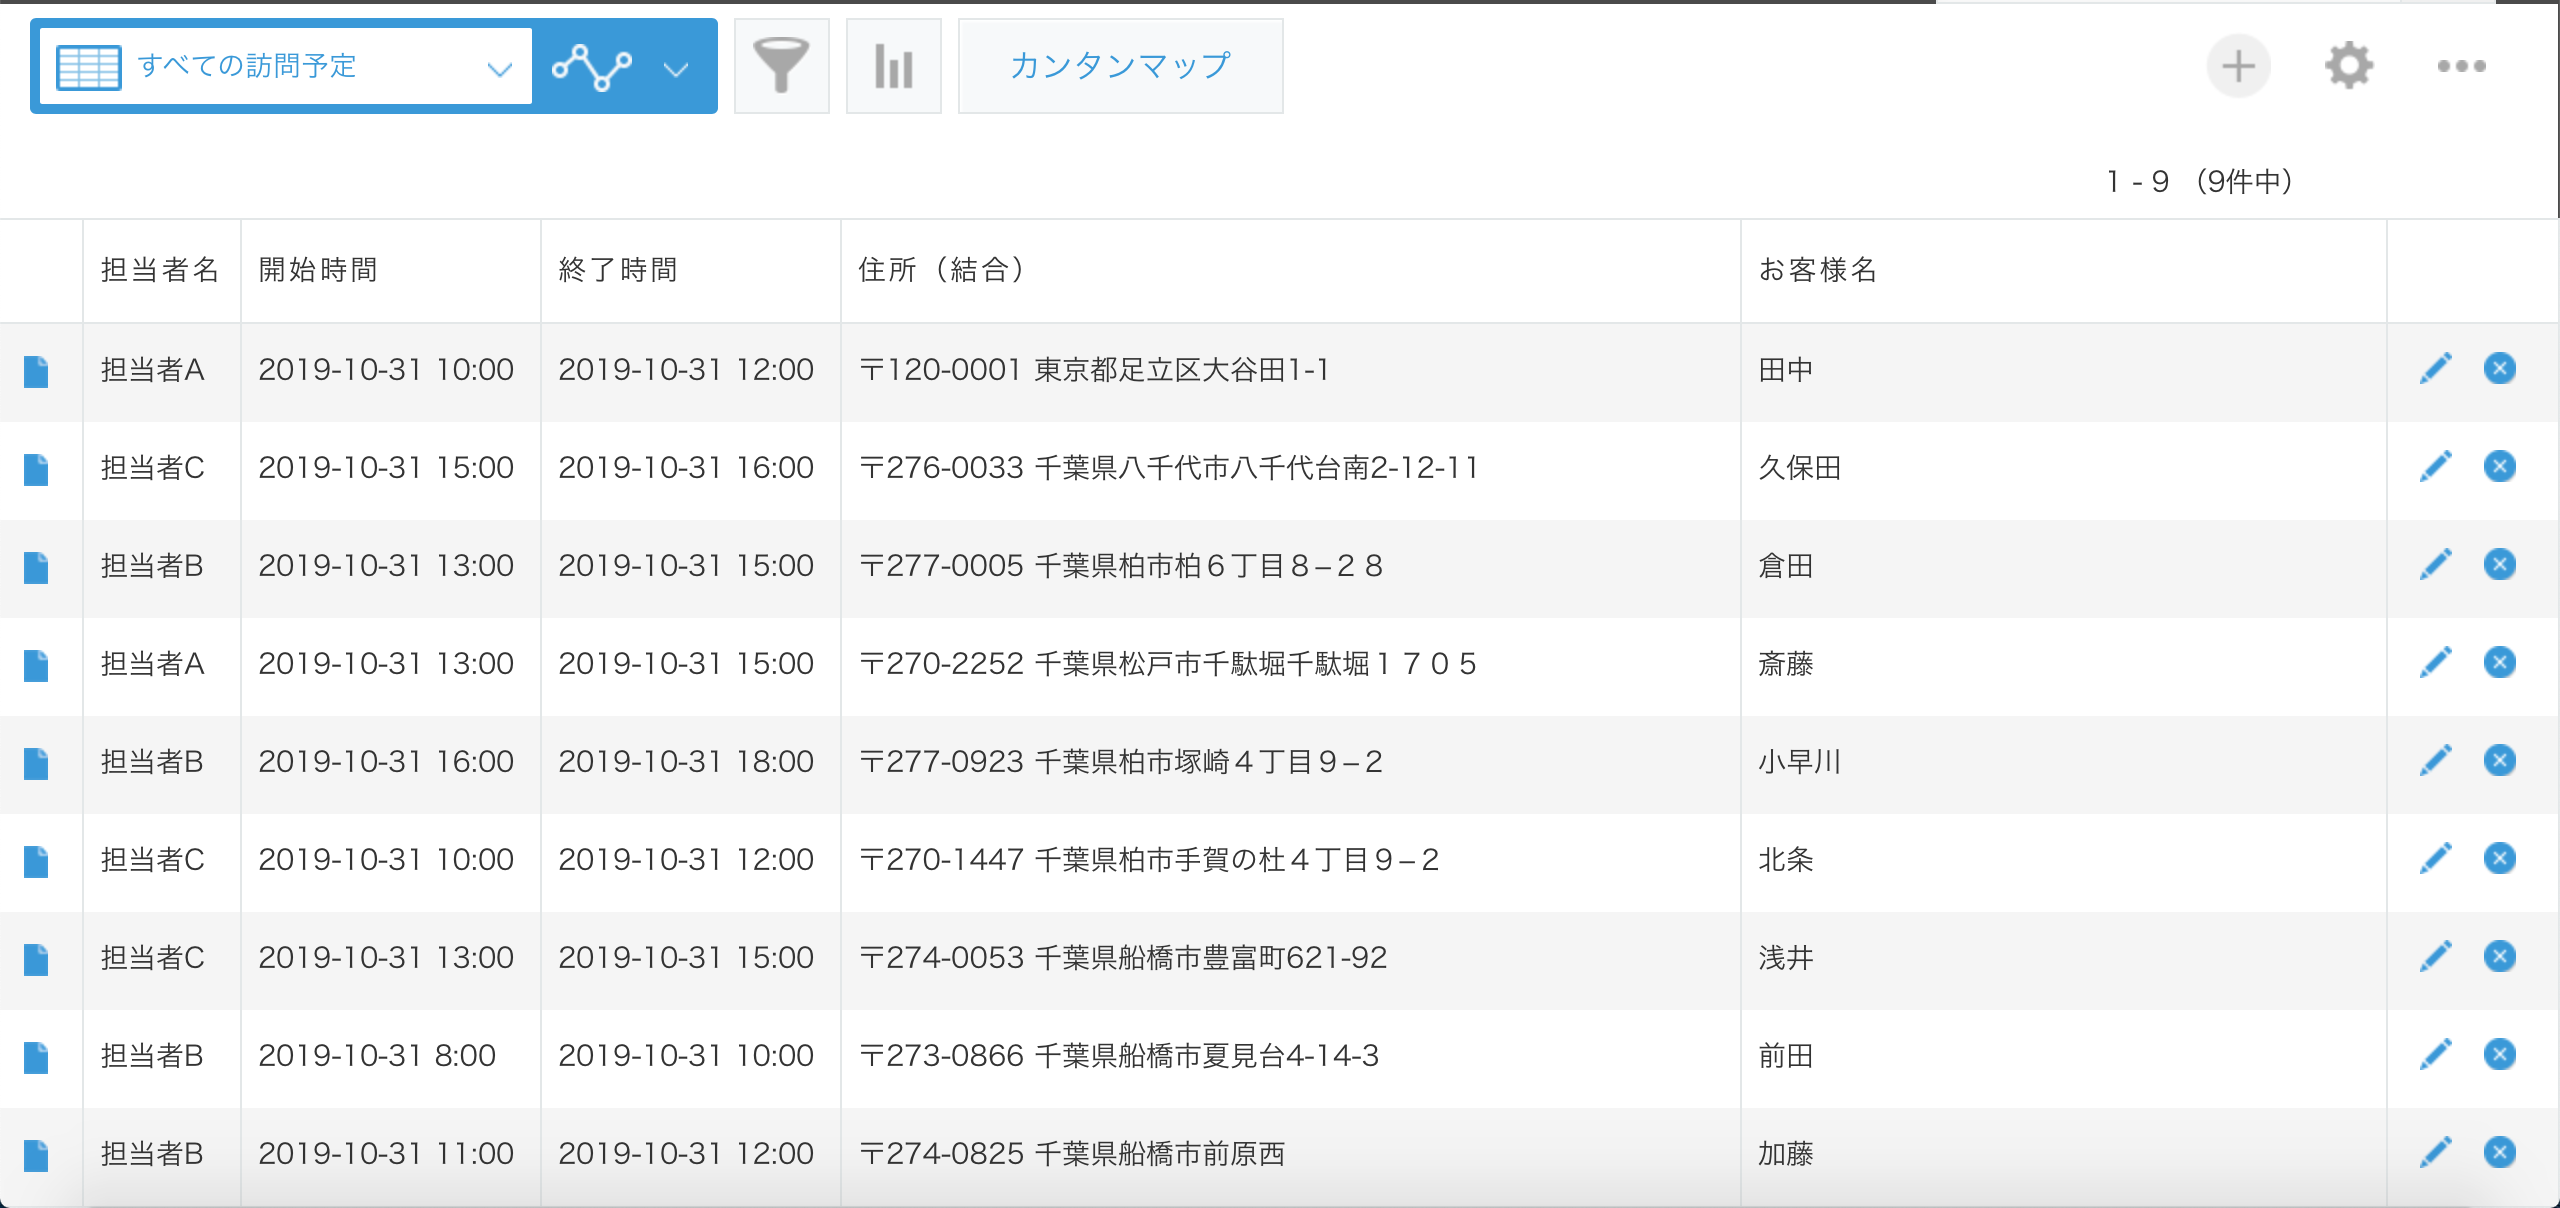The height and width of the screenshot is (1208, 2560).
Task: Click the graph view icon
Action: [x=592, y=66]
